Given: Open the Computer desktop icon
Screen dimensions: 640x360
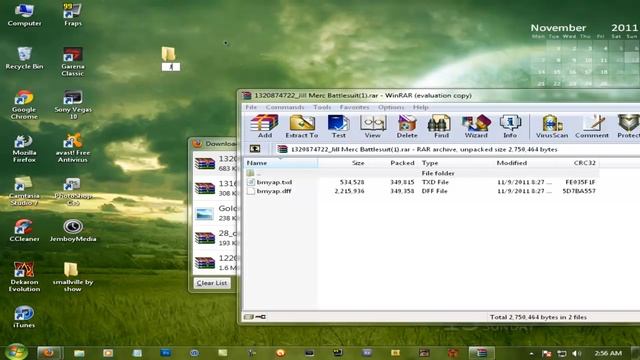Looking at the screenshot, I should tap(24, 15).
